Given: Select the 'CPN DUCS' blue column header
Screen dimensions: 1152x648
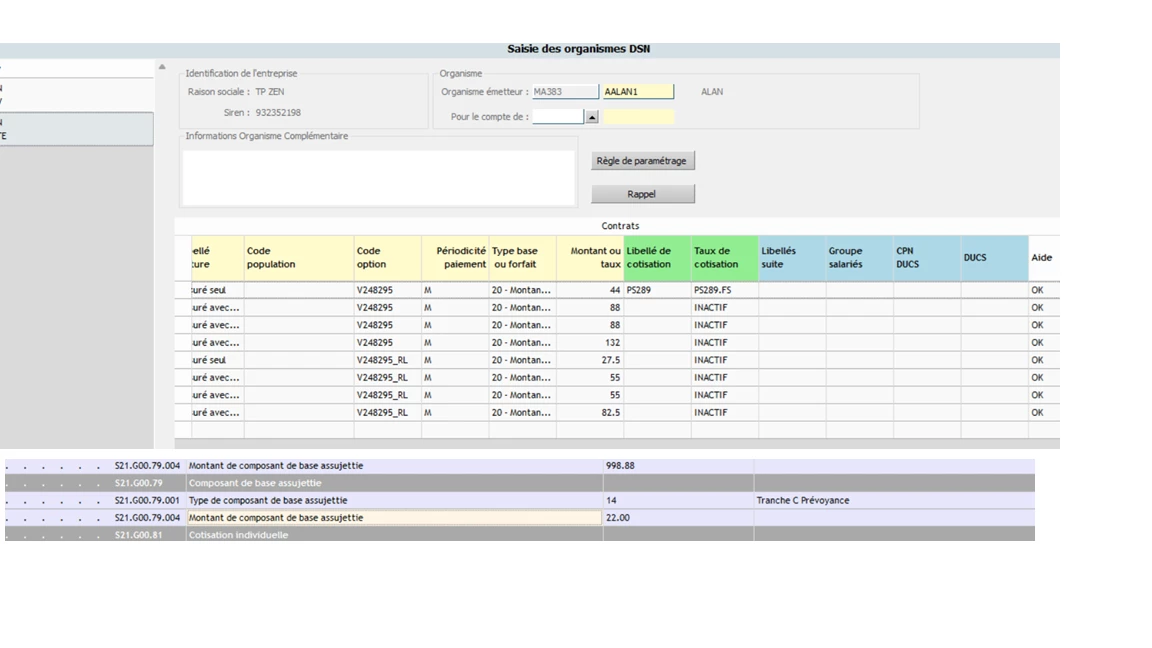Looking at the screenshot, I should pyautogui.click(x=926, y=258).
